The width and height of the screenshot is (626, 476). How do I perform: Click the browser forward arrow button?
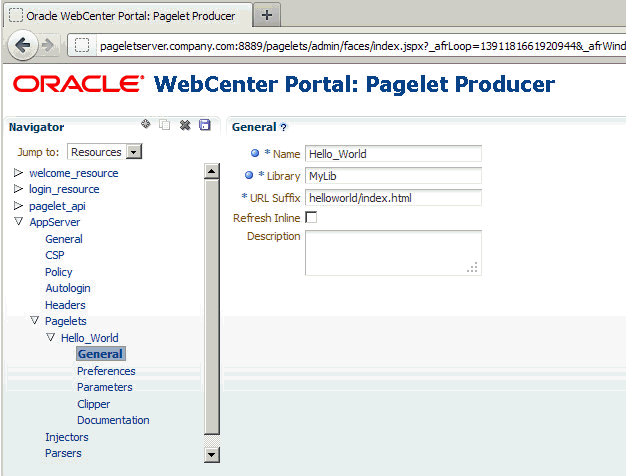pyautogui.click(x=48, y=45)
